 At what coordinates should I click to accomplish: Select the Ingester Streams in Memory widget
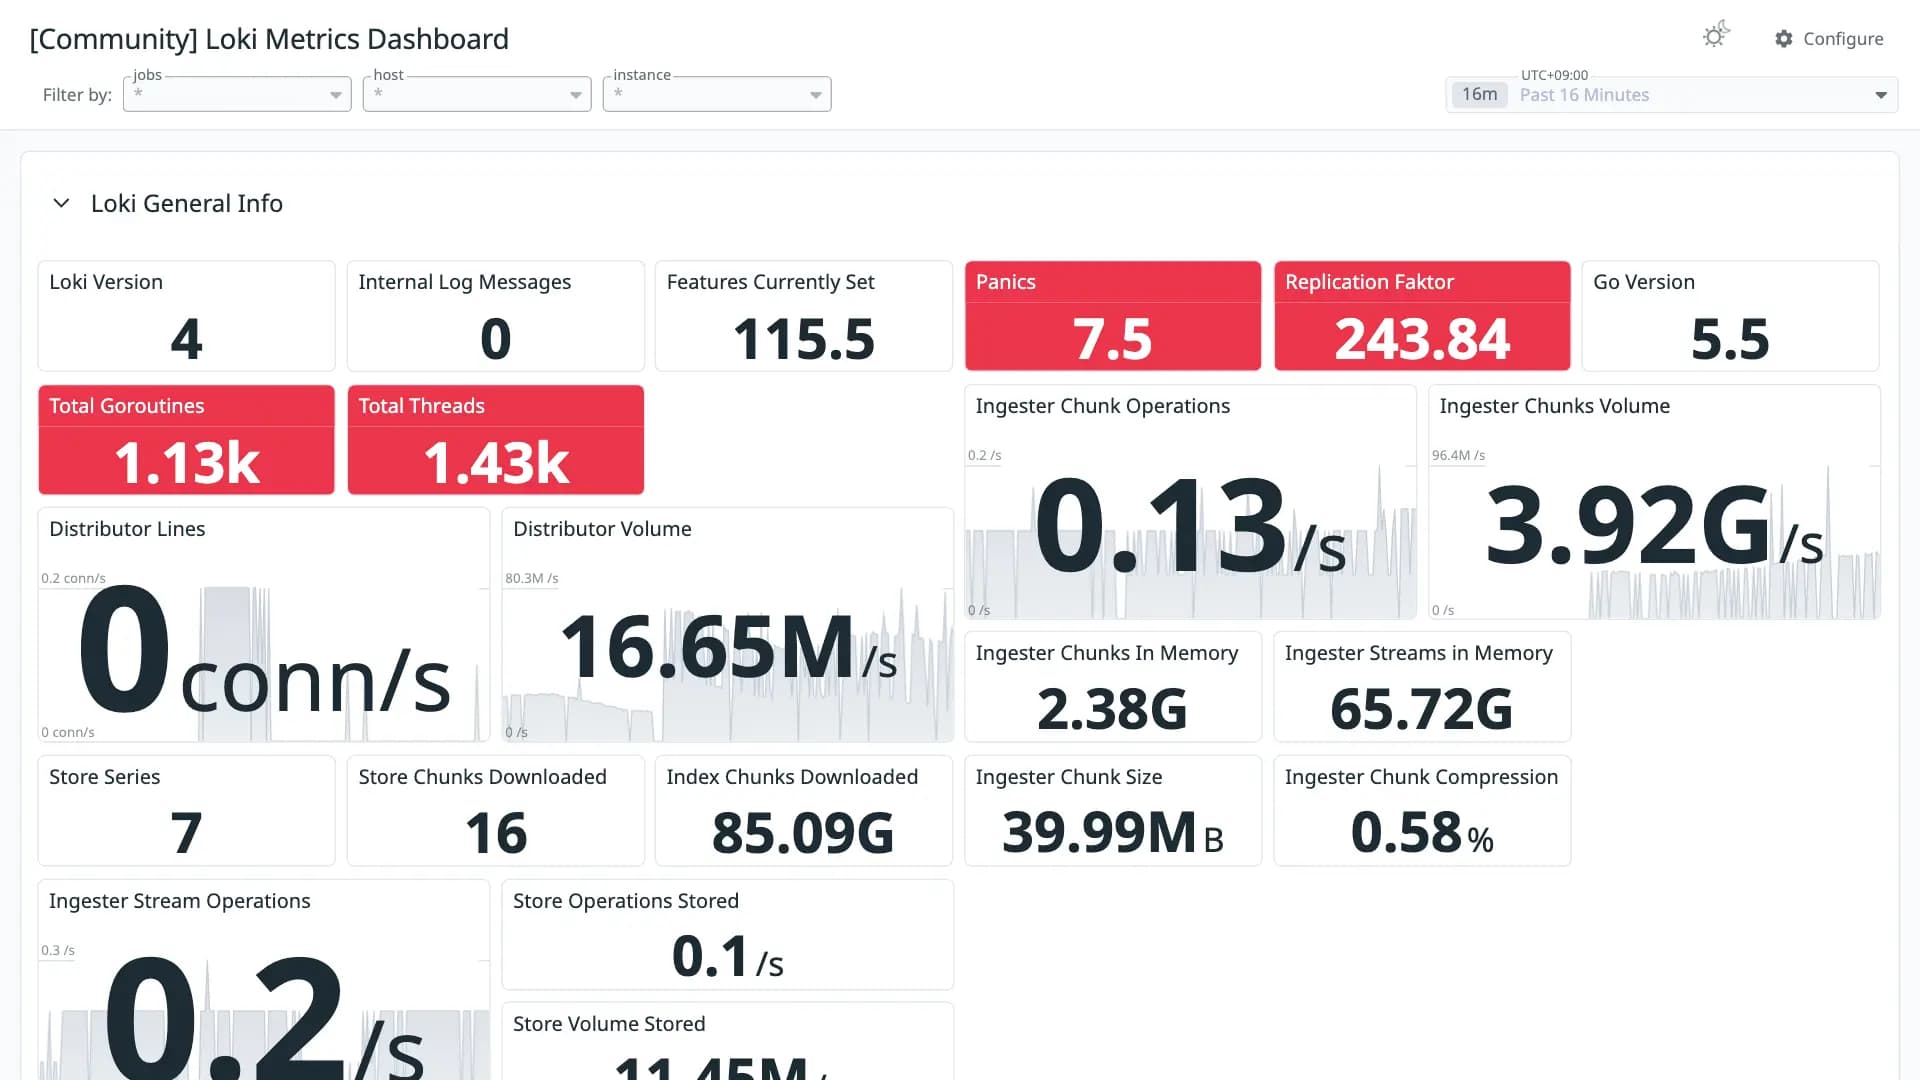pyautogui.click(x=1422, y=687)
